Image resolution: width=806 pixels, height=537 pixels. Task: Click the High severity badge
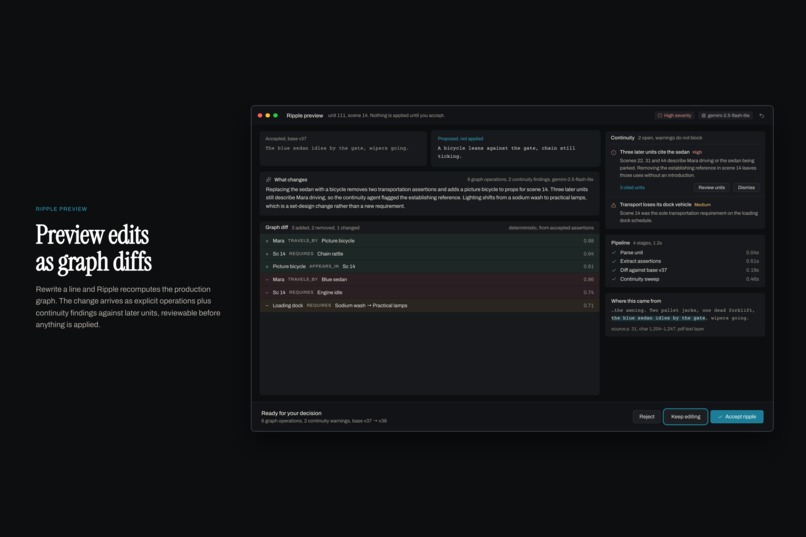674,116
